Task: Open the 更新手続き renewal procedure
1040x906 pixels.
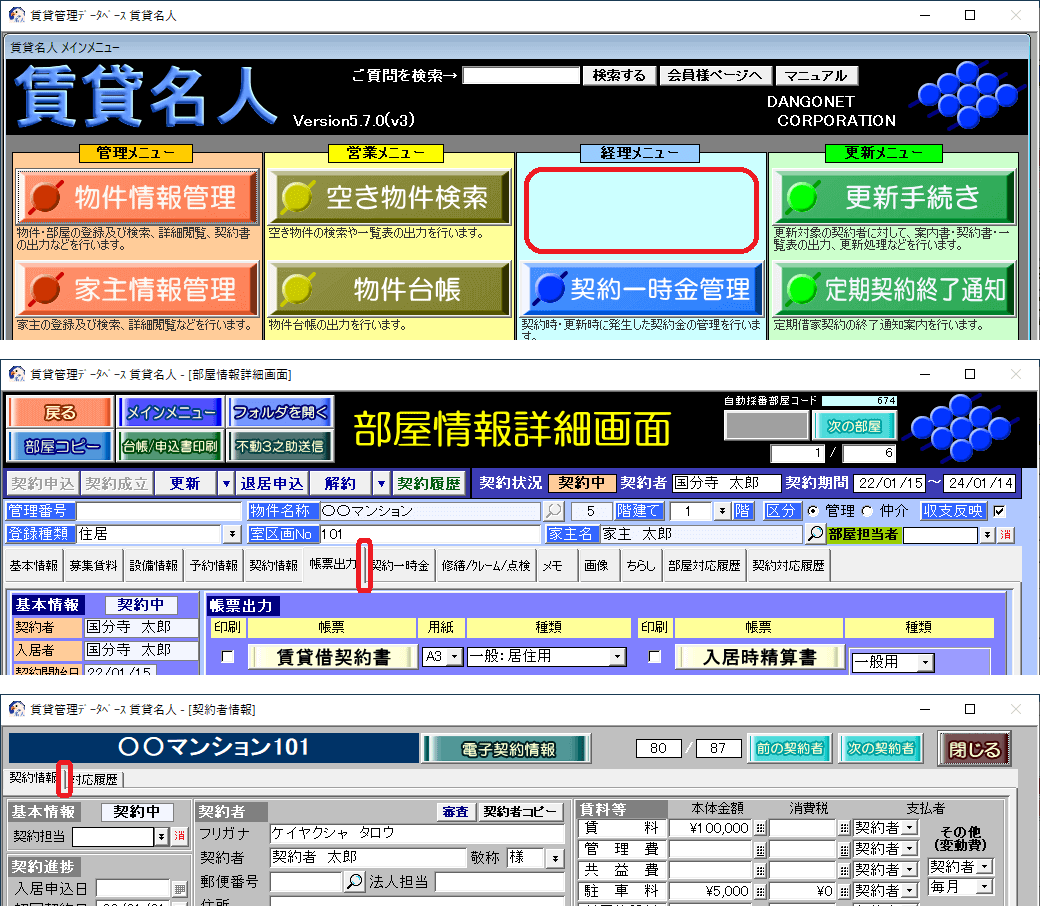Action: pyautogui.click(x=893, y=197)
